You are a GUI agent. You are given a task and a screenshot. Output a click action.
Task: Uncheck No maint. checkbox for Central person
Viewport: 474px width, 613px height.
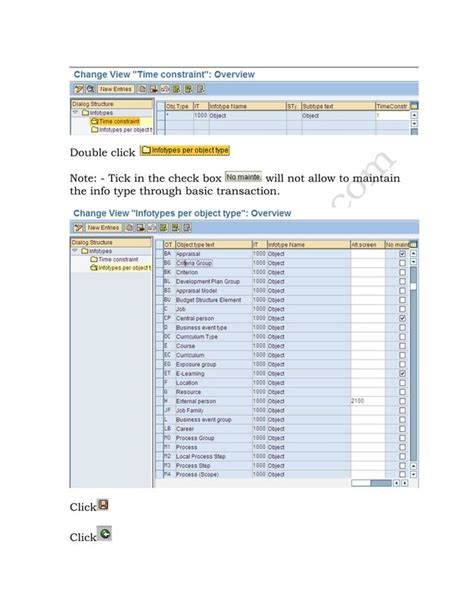tap(402, 318)
